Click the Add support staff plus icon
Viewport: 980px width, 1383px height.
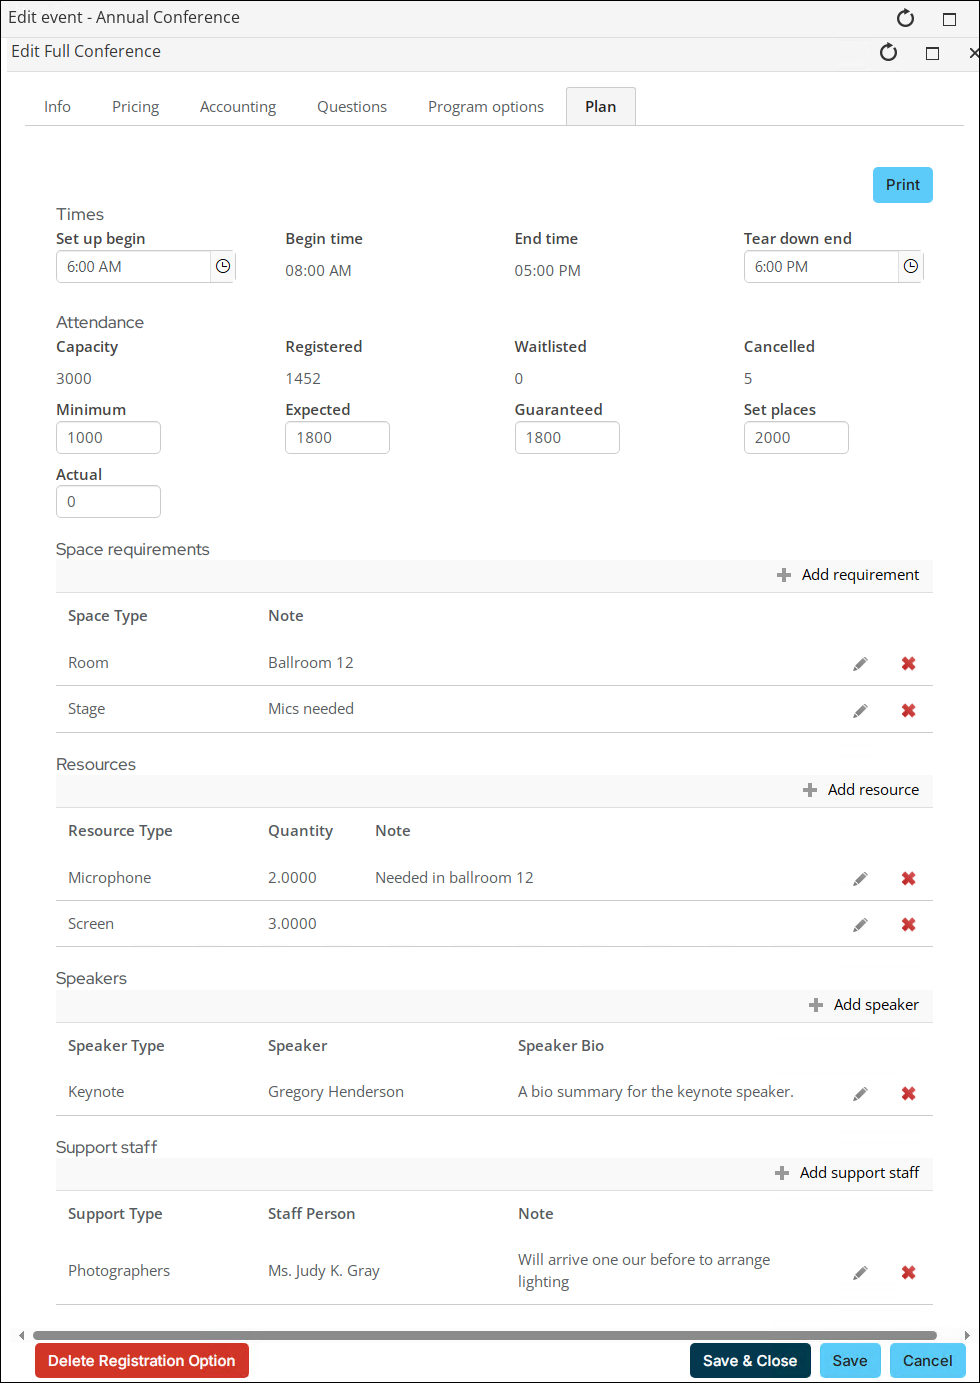(782, 1173)
